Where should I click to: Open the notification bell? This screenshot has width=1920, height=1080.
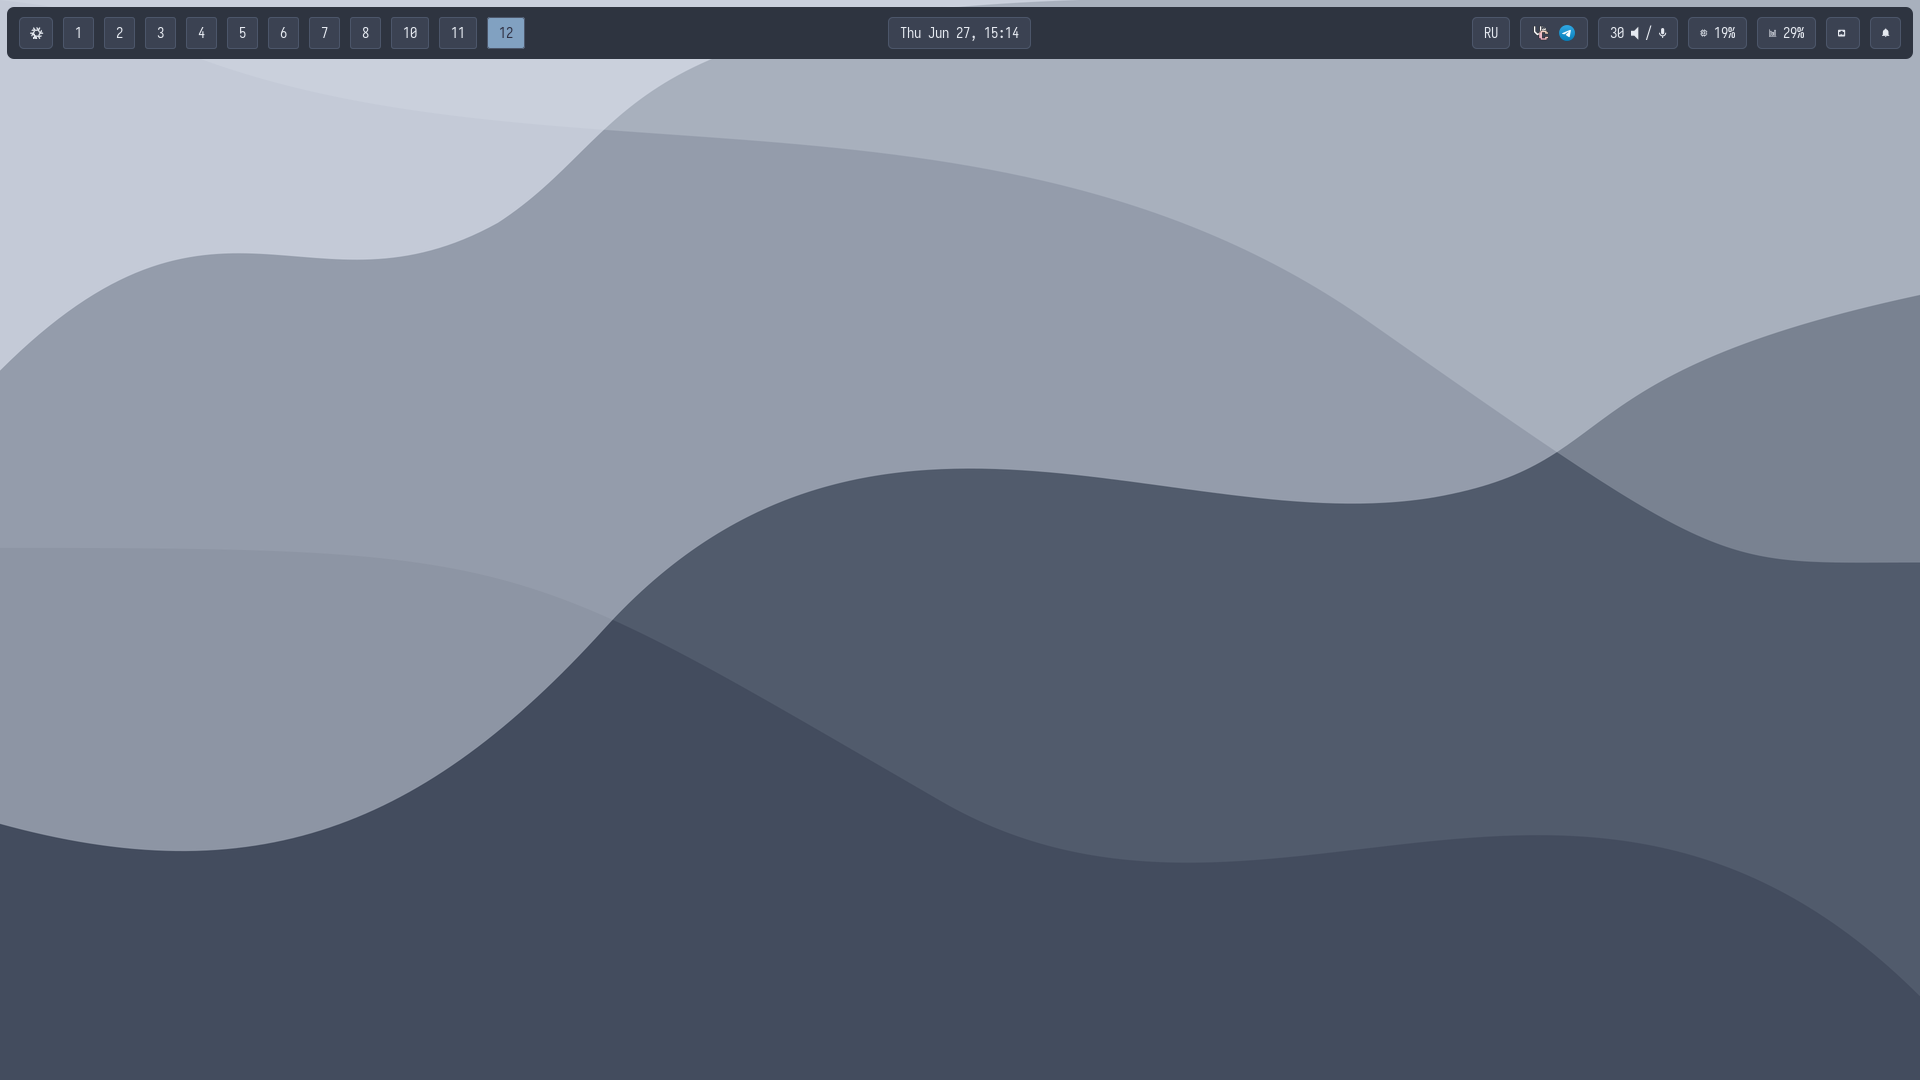1885,33
